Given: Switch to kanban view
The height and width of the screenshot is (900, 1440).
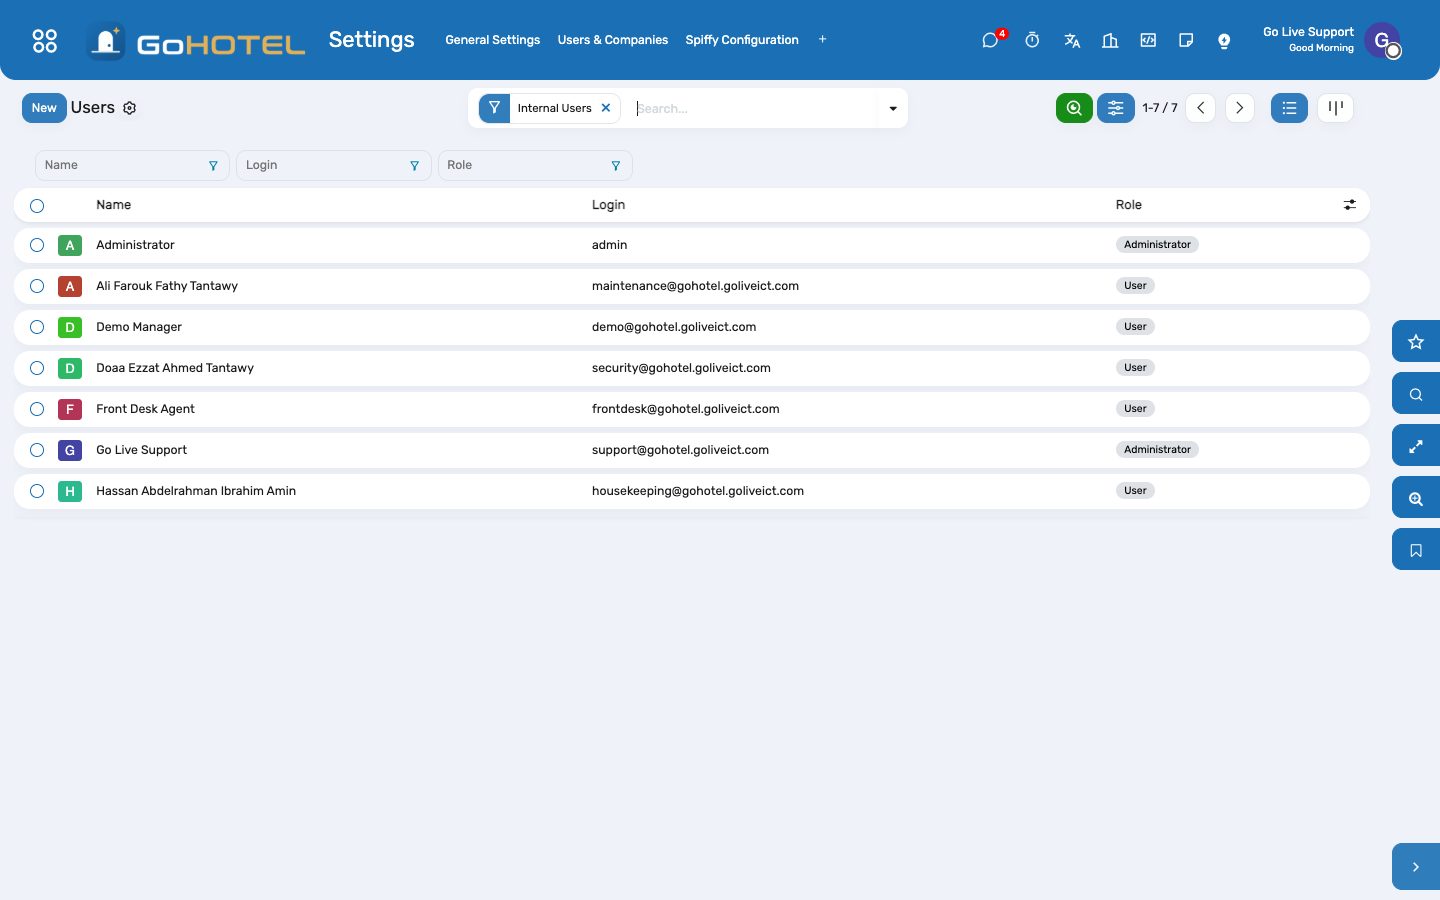Looking at the screenshot, I should tap(1335, 108).
